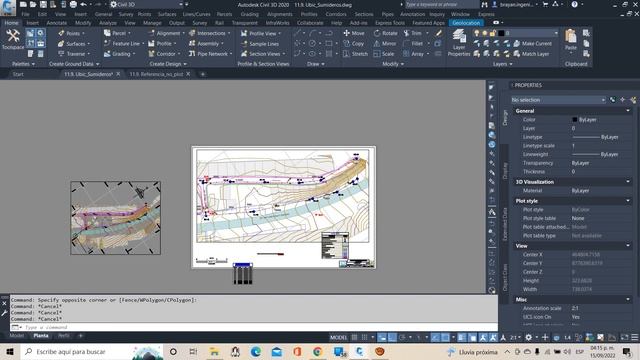Open the Surfaces dropdown
Screen dimensions: 640x360
click(x=74, y=43)
